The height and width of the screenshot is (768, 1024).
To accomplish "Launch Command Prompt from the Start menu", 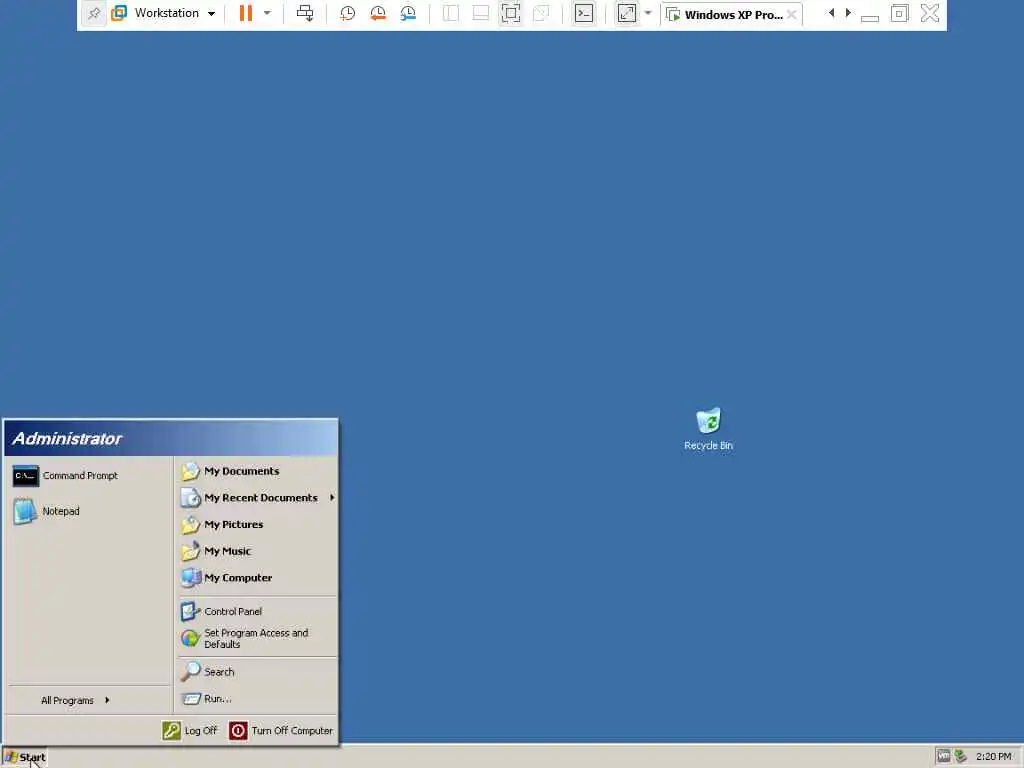I will point(89,476).
